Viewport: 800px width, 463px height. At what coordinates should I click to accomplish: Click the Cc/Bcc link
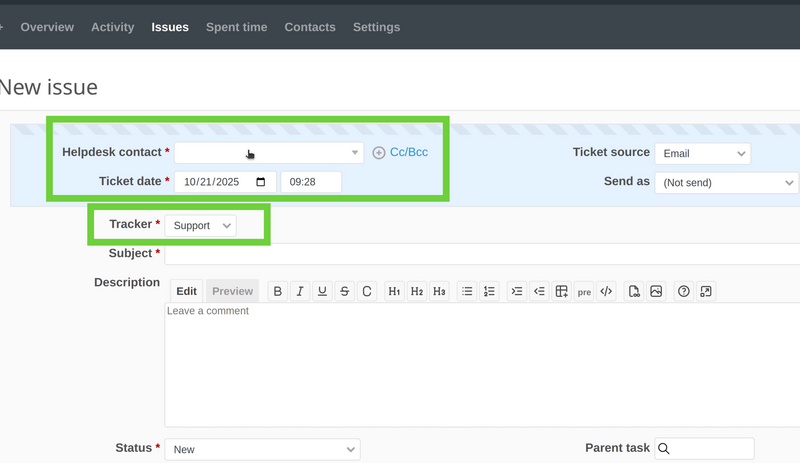(409, 152)
